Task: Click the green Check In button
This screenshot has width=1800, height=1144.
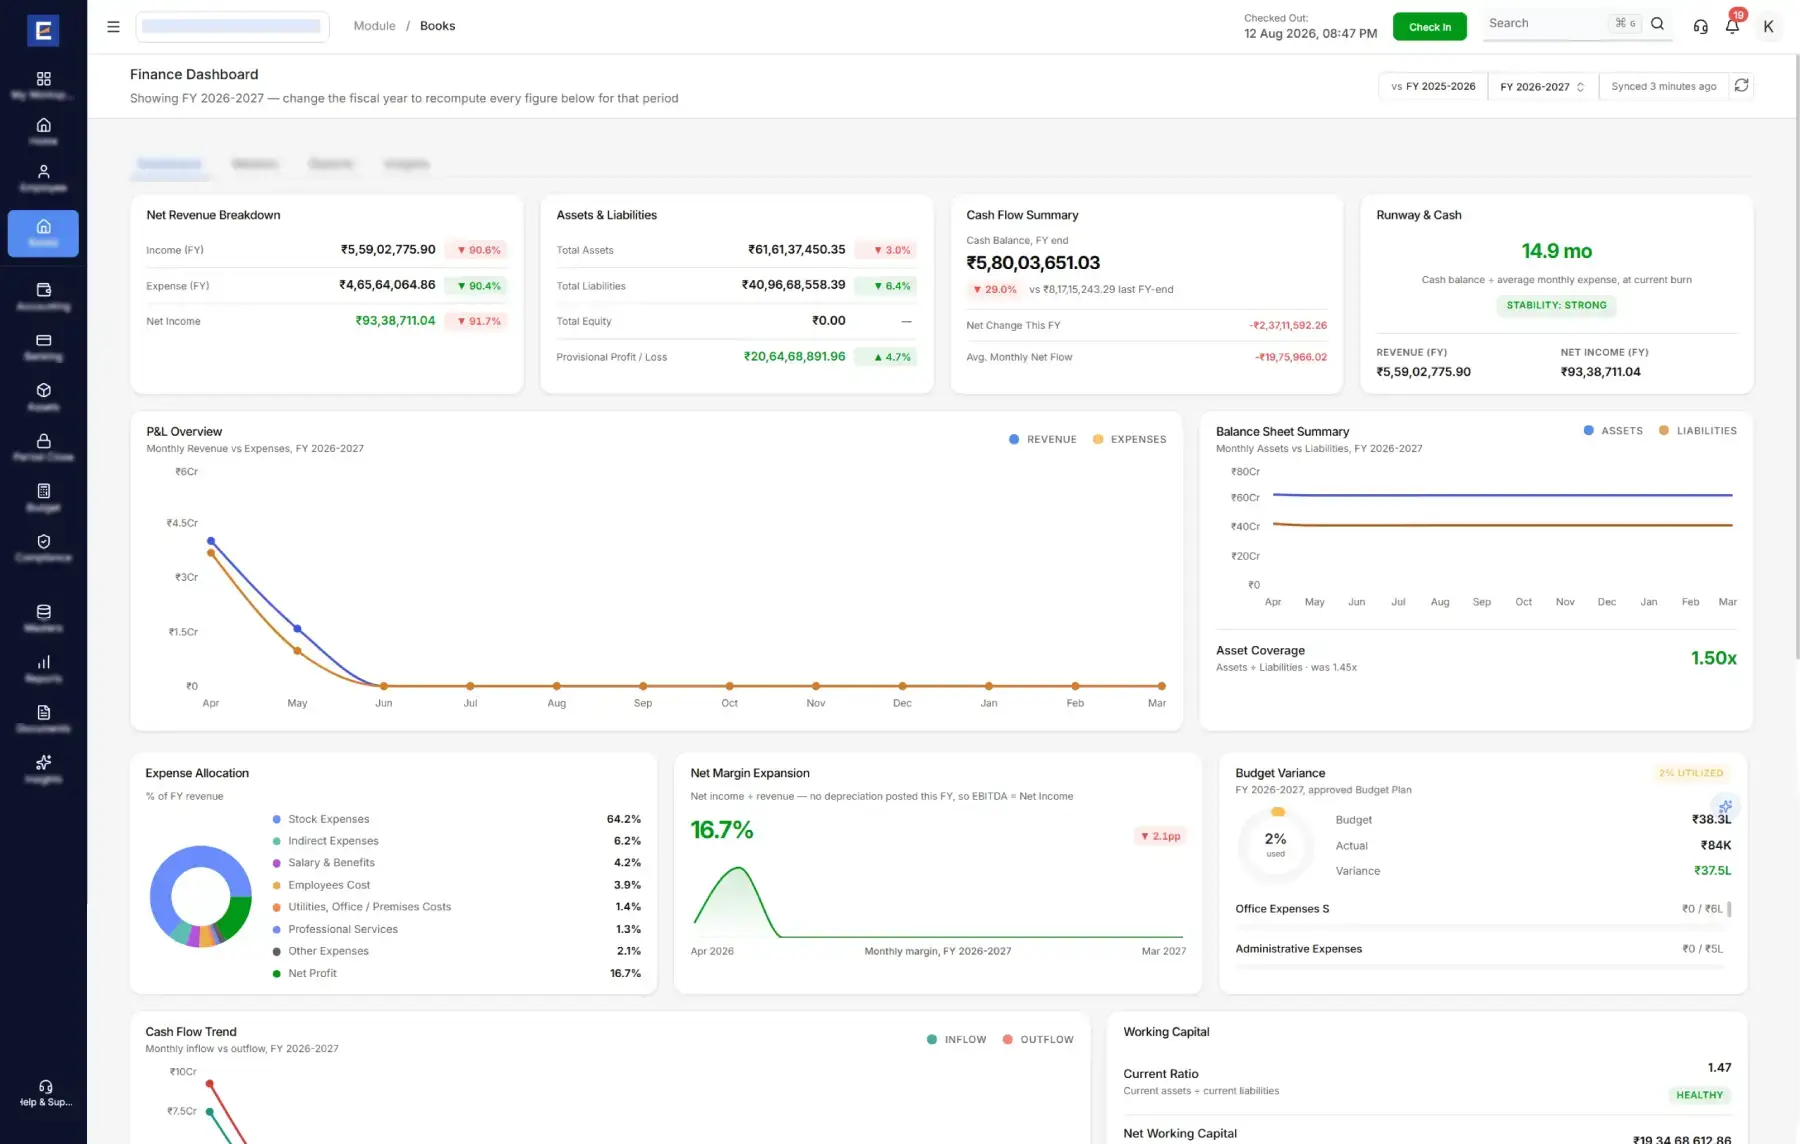Action: pyautogui.click(x=1429, y=27)
